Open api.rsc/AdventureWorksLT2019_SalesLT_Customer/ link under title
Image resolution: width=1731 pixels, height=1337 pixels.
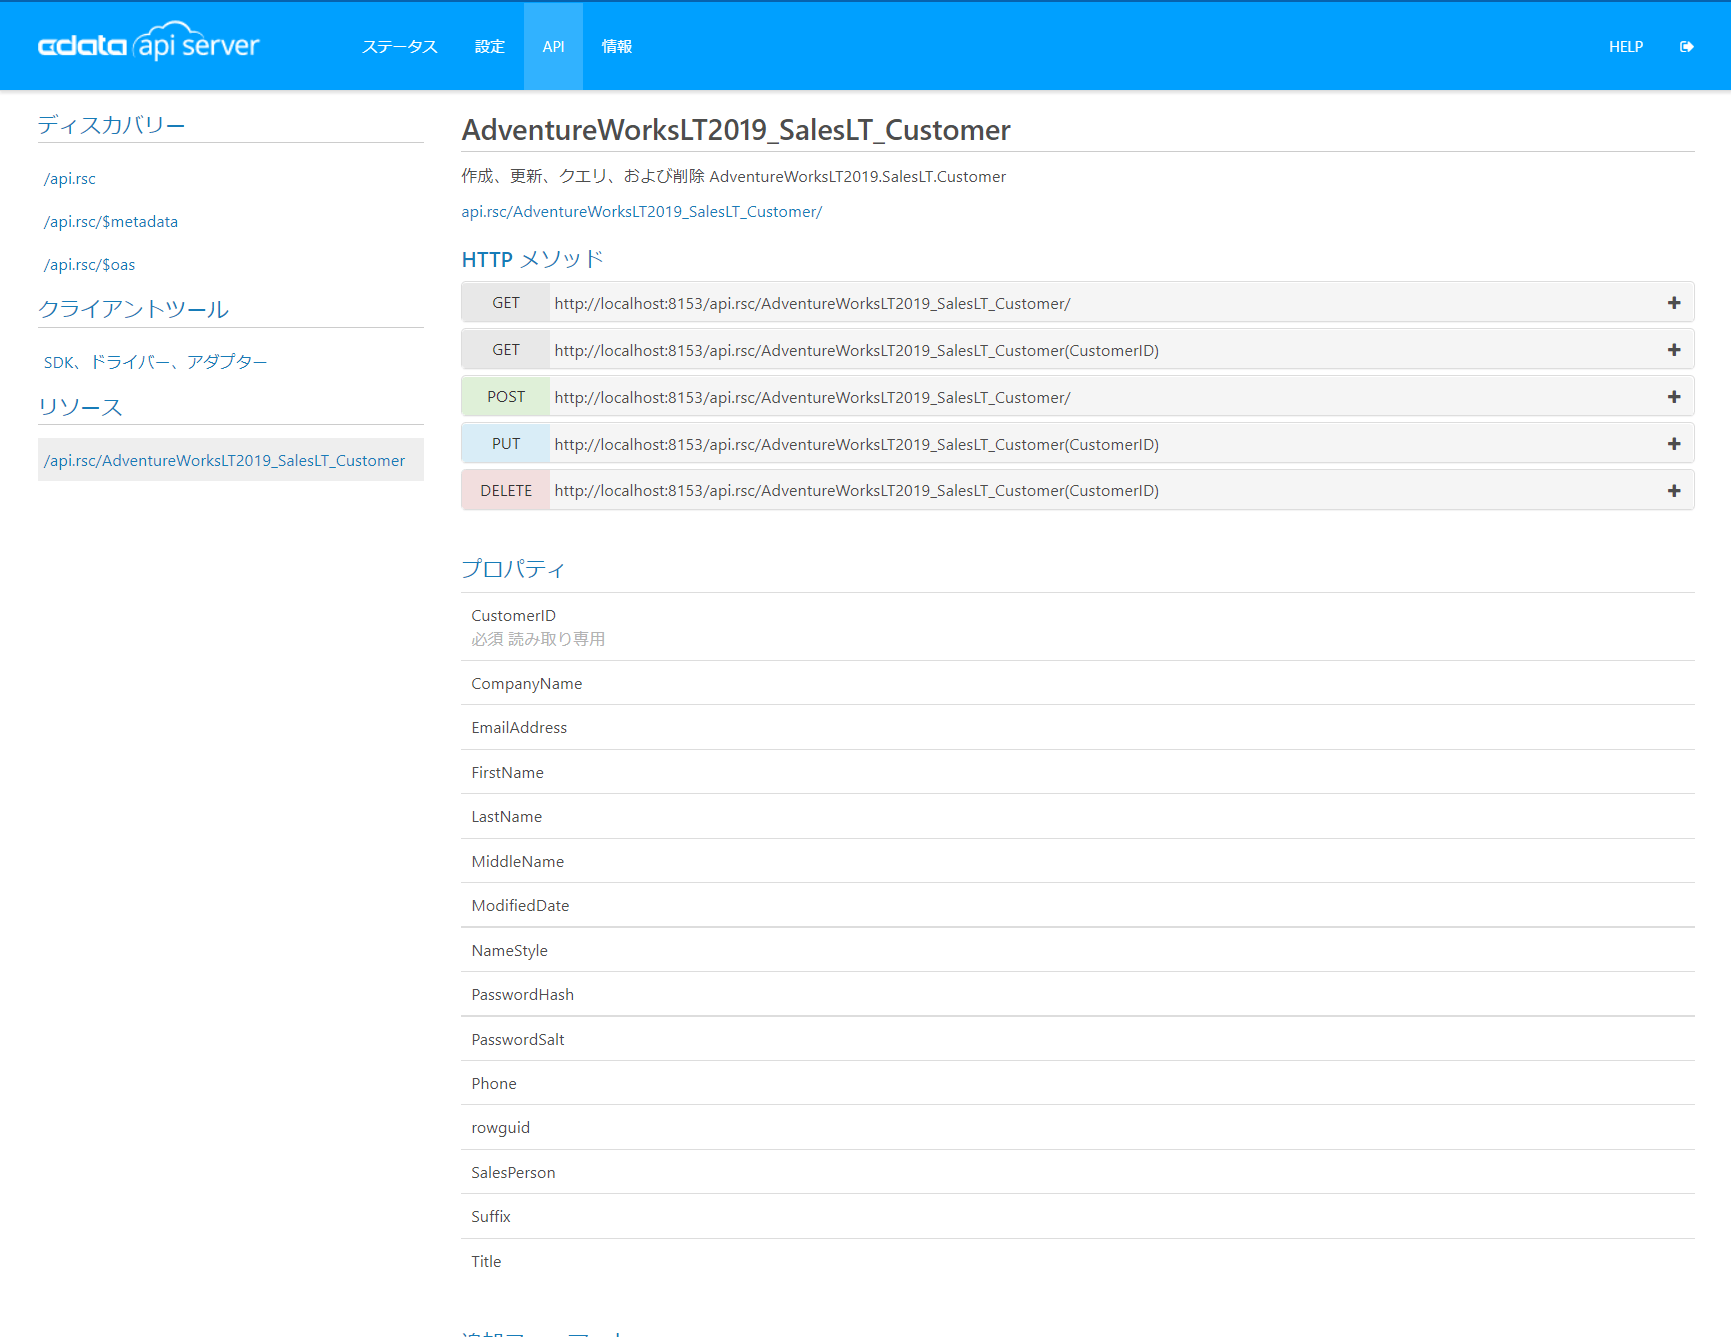[x=642, y=212]
